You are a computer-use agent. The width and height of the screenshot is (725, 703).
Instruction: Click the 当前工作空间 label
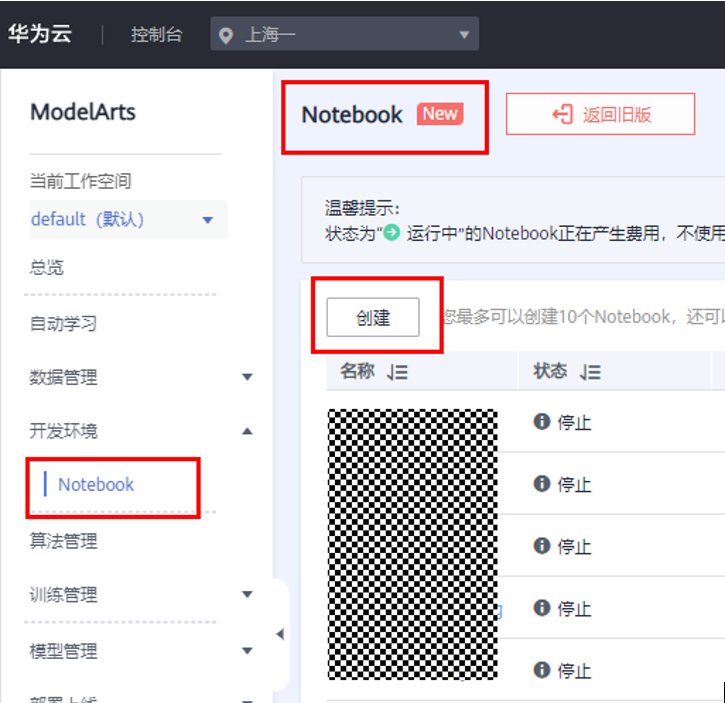80,181
